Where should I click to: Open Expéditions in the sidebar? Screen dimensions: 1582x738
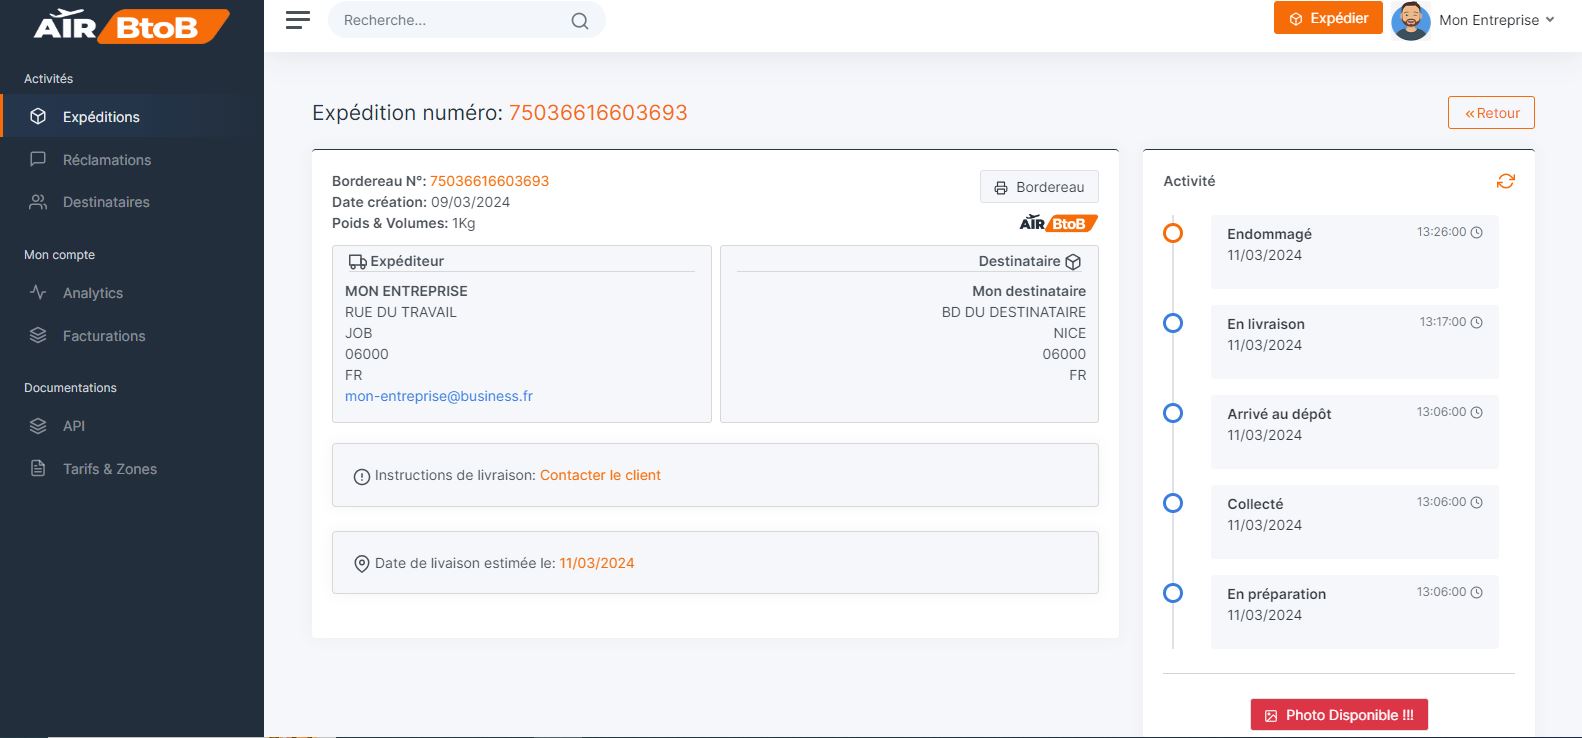[x=101, y=117]
